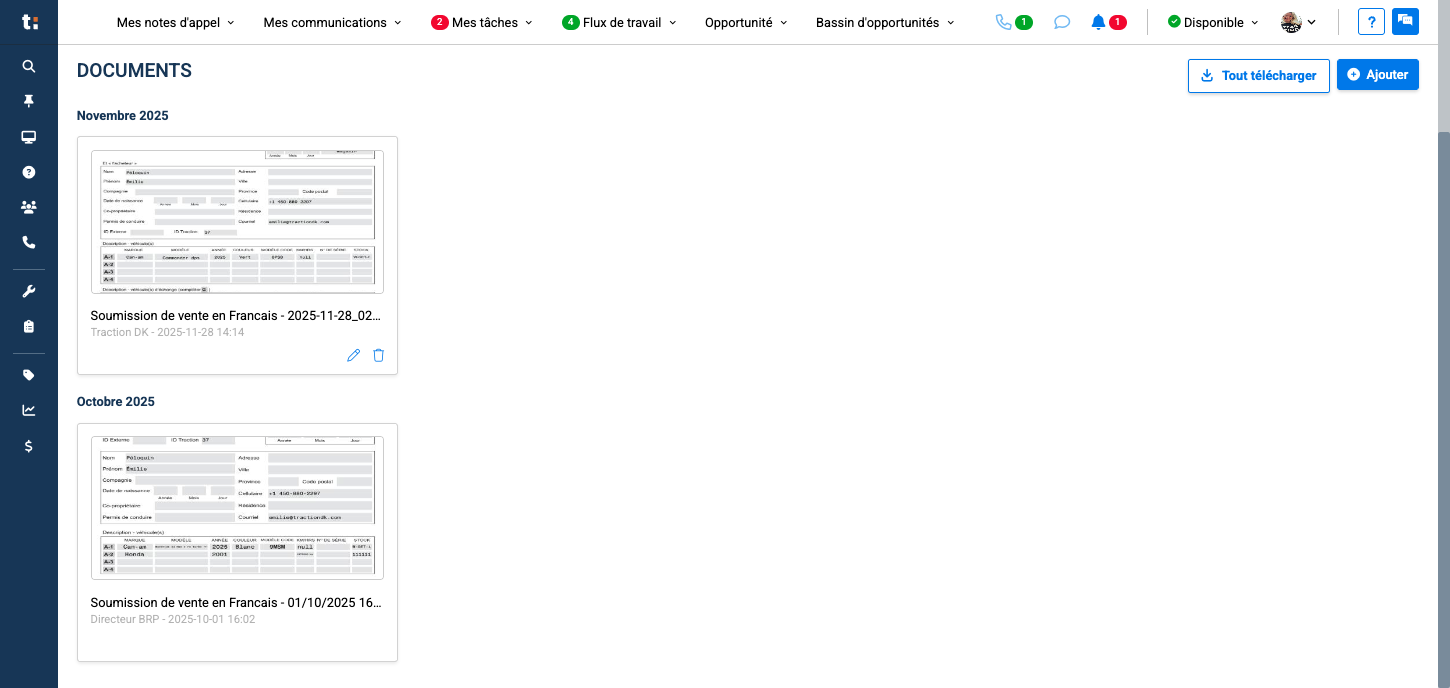Open the notifications bell
Viewport: 1450px width, 688px height.
pos(1096,21)
